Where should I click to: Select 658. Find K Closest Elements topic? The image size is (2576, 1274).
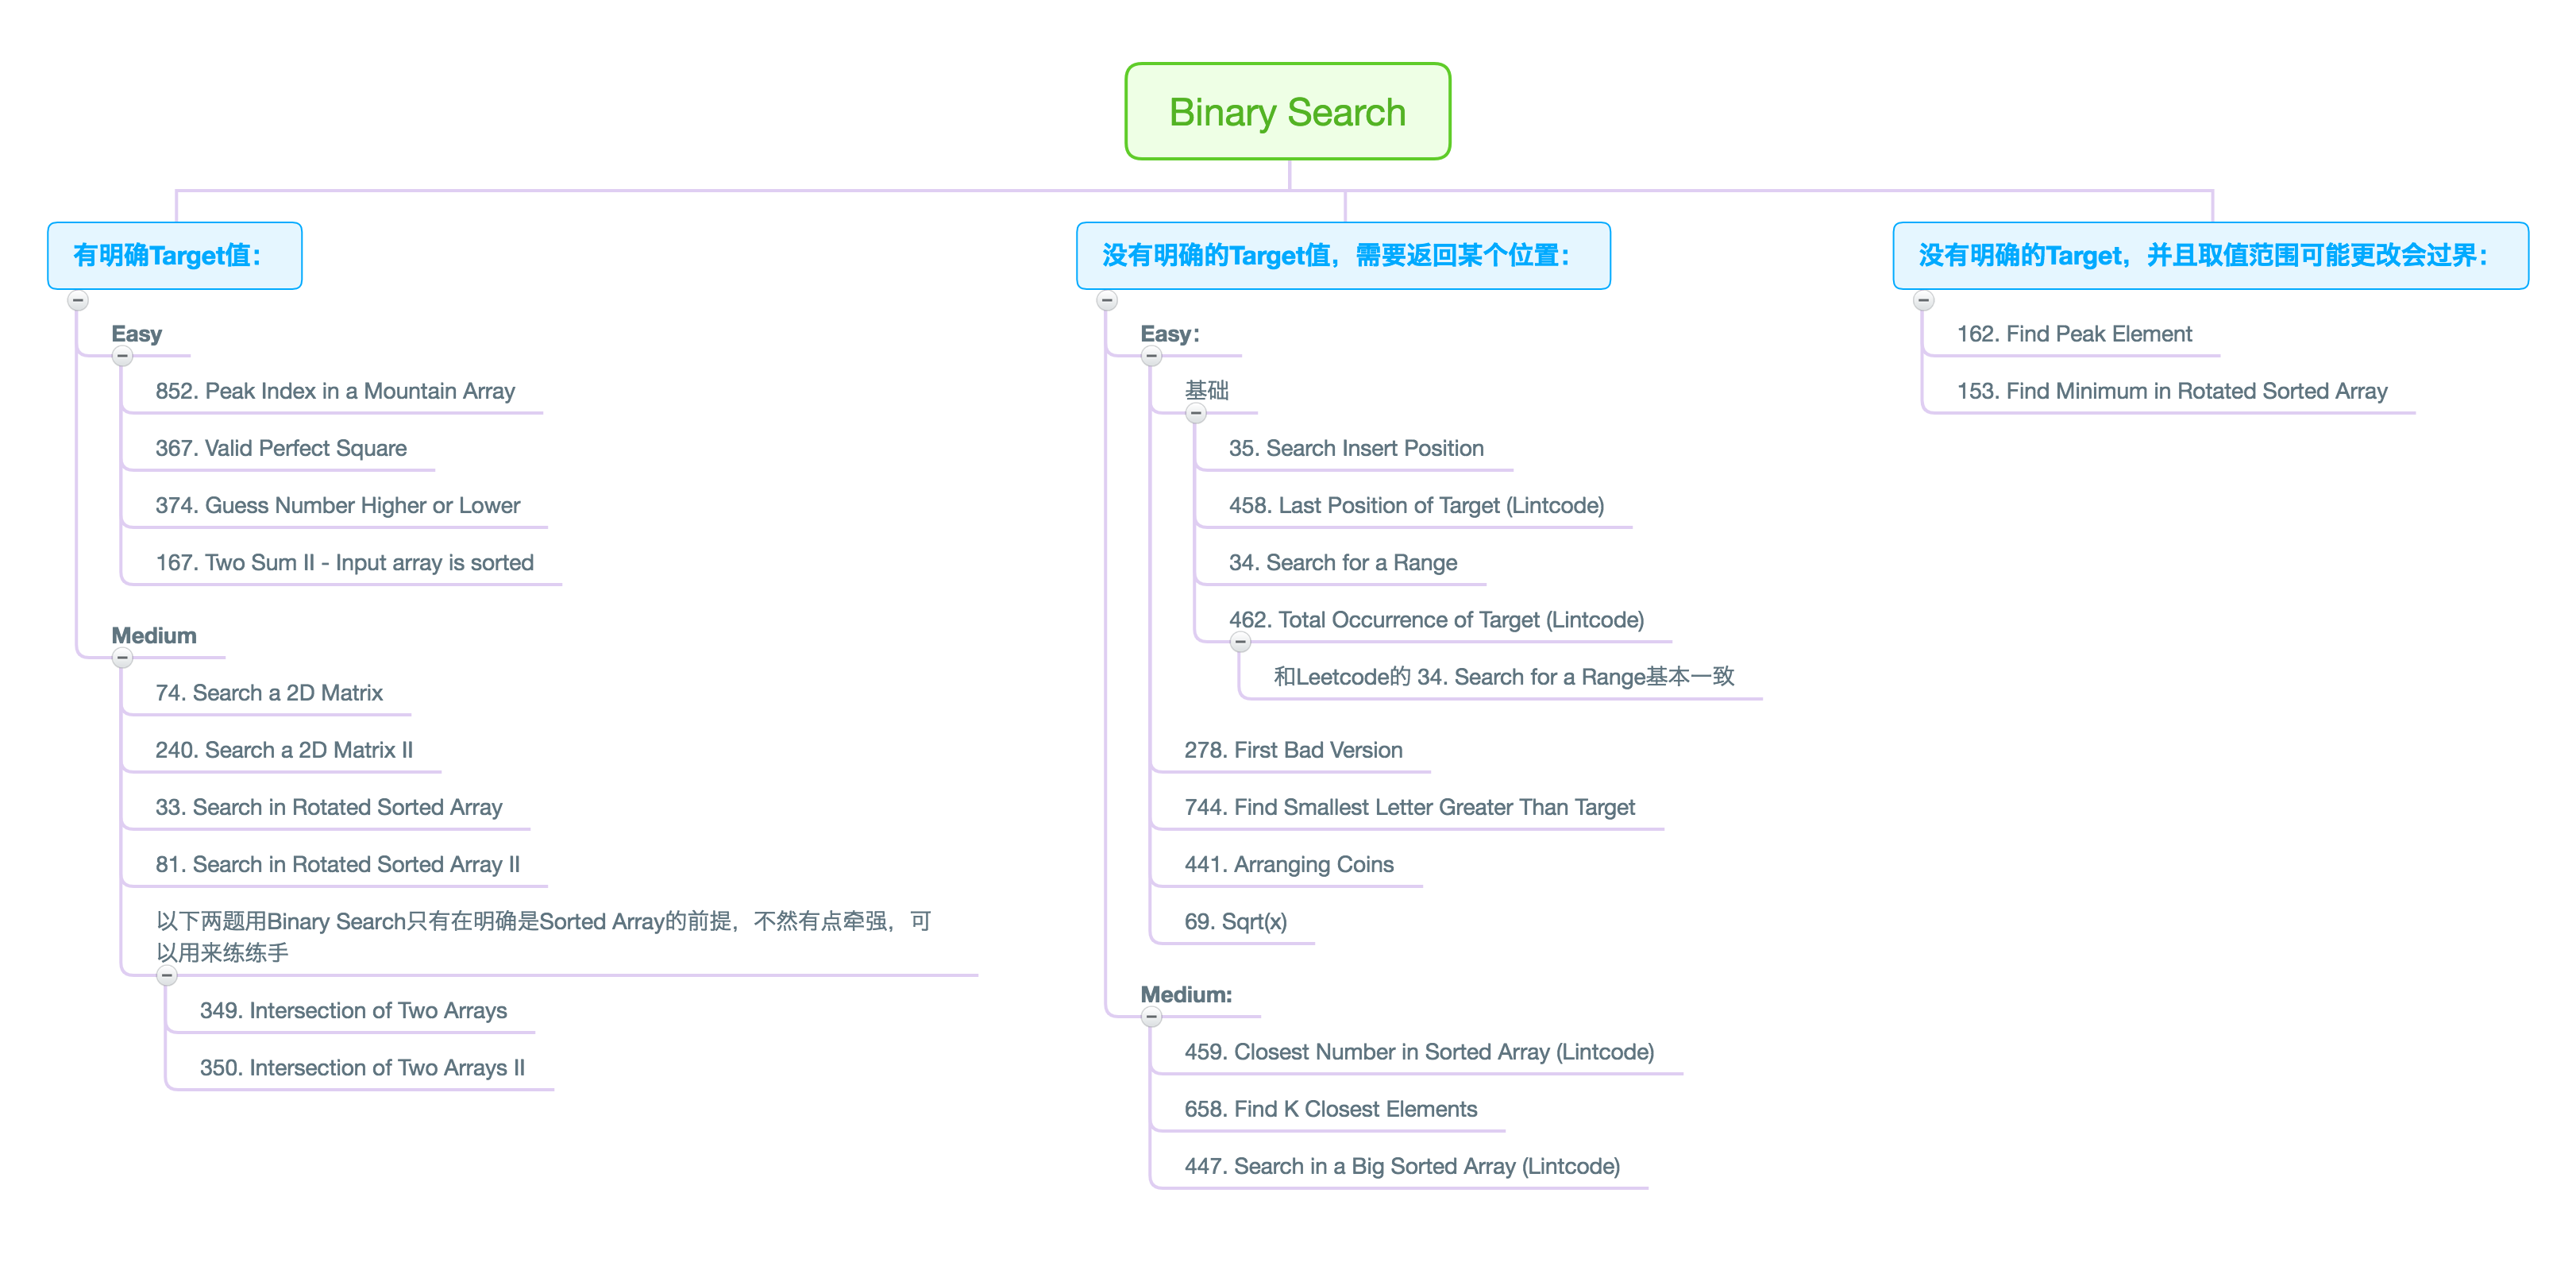1330,1109
